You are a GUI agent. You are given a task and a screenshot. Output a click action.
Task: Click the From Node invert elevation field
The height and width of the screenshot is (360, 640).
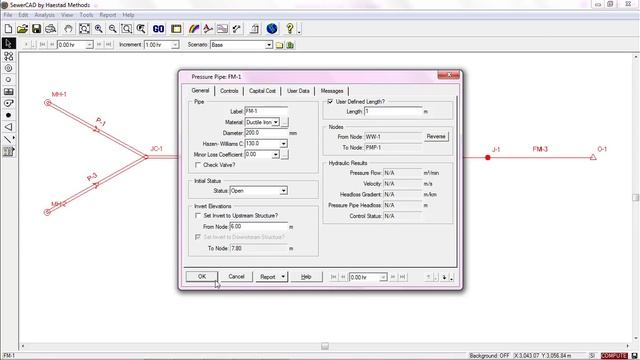258,227
